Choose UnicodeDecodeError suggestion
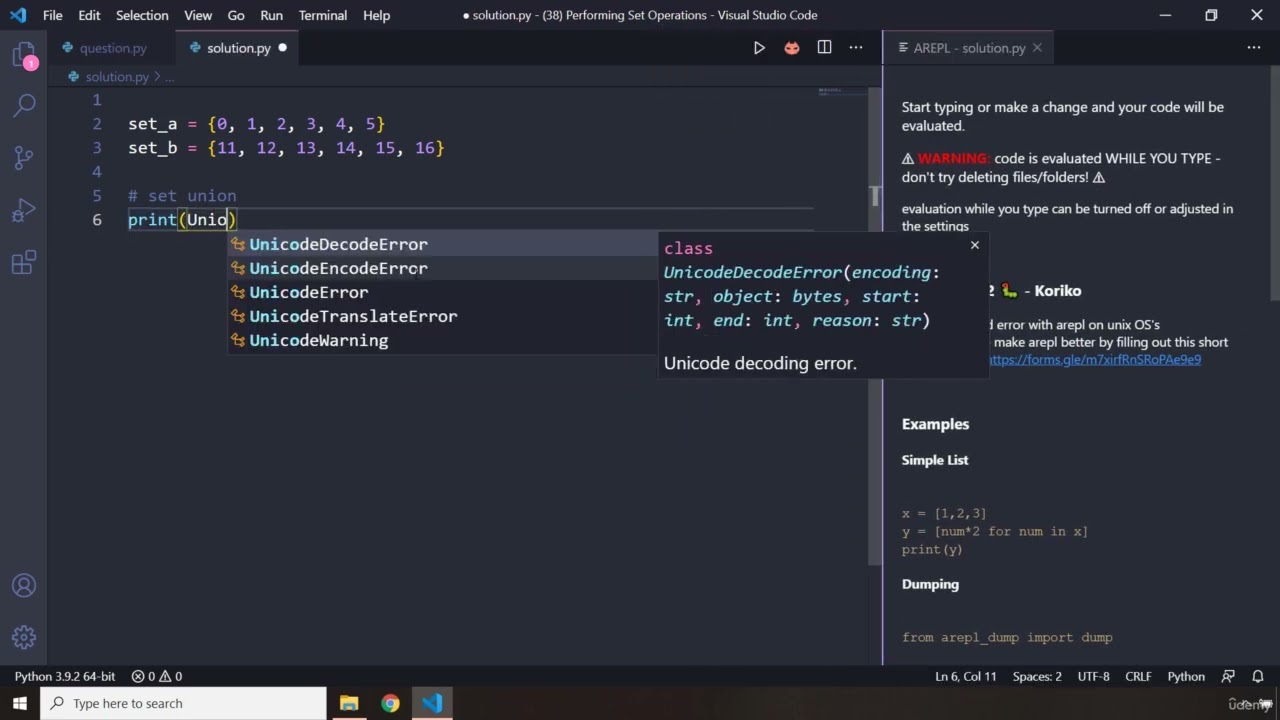 coord(441,244)
